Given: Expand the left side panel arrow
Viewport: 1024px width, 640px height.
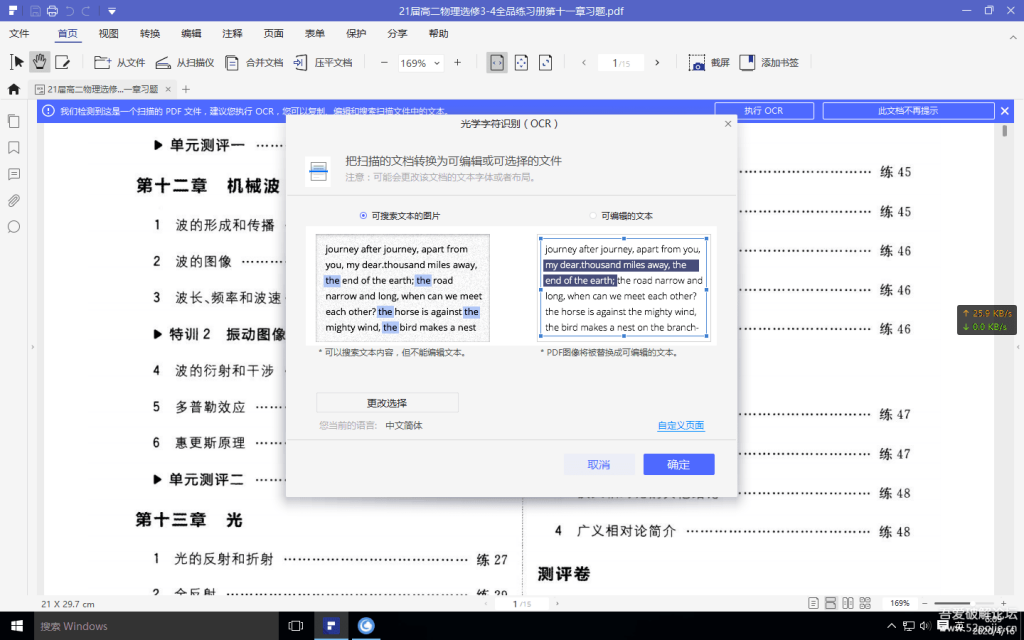Looking at the screenshot, I should tap(33, 347).
